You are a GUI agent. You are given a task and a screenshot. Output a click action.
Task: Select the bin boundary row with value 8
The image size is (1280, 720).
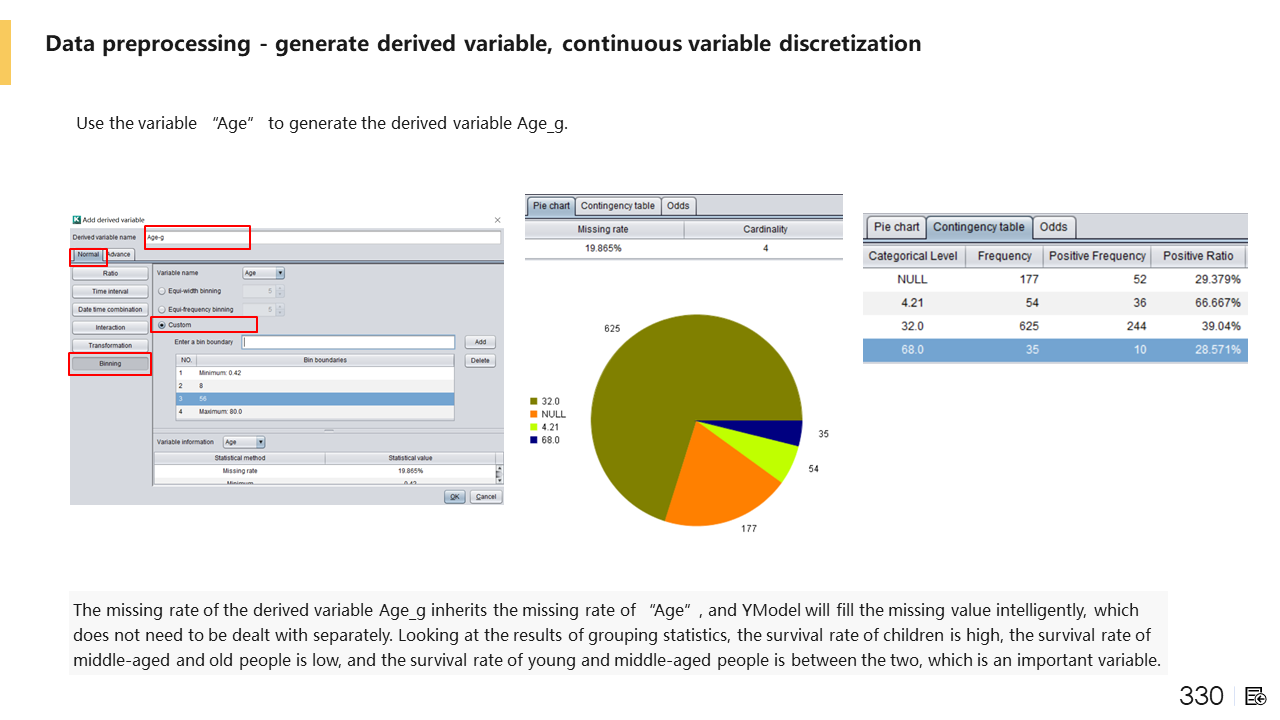point(315,385)
